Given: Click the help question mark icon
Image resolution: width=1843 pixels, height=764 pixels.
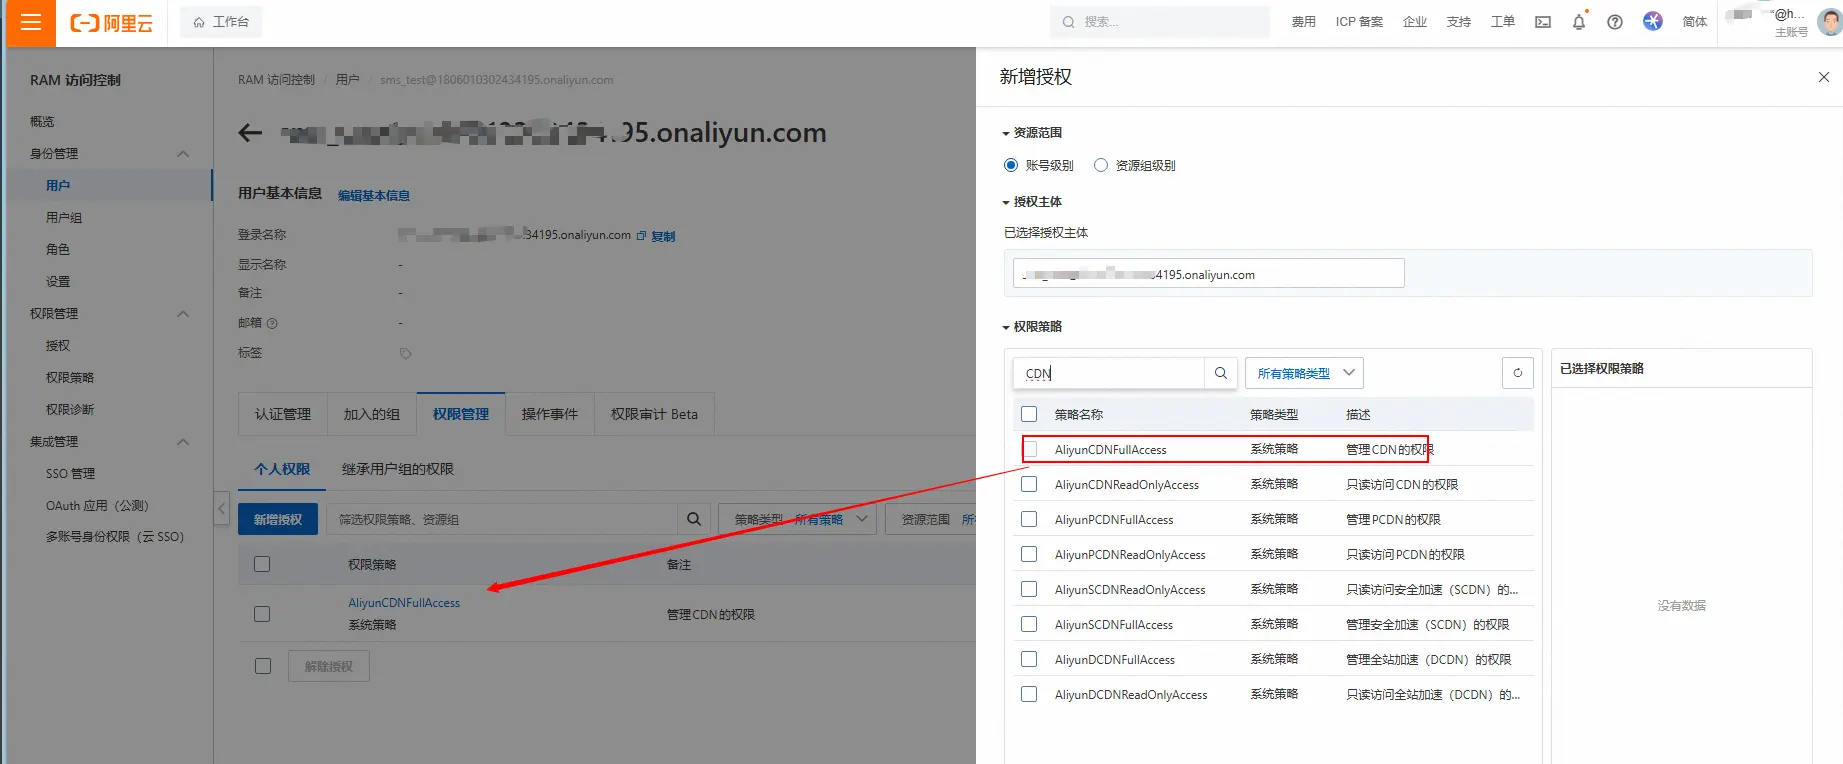Looking at the screenshot, I should click(1615, 22).
